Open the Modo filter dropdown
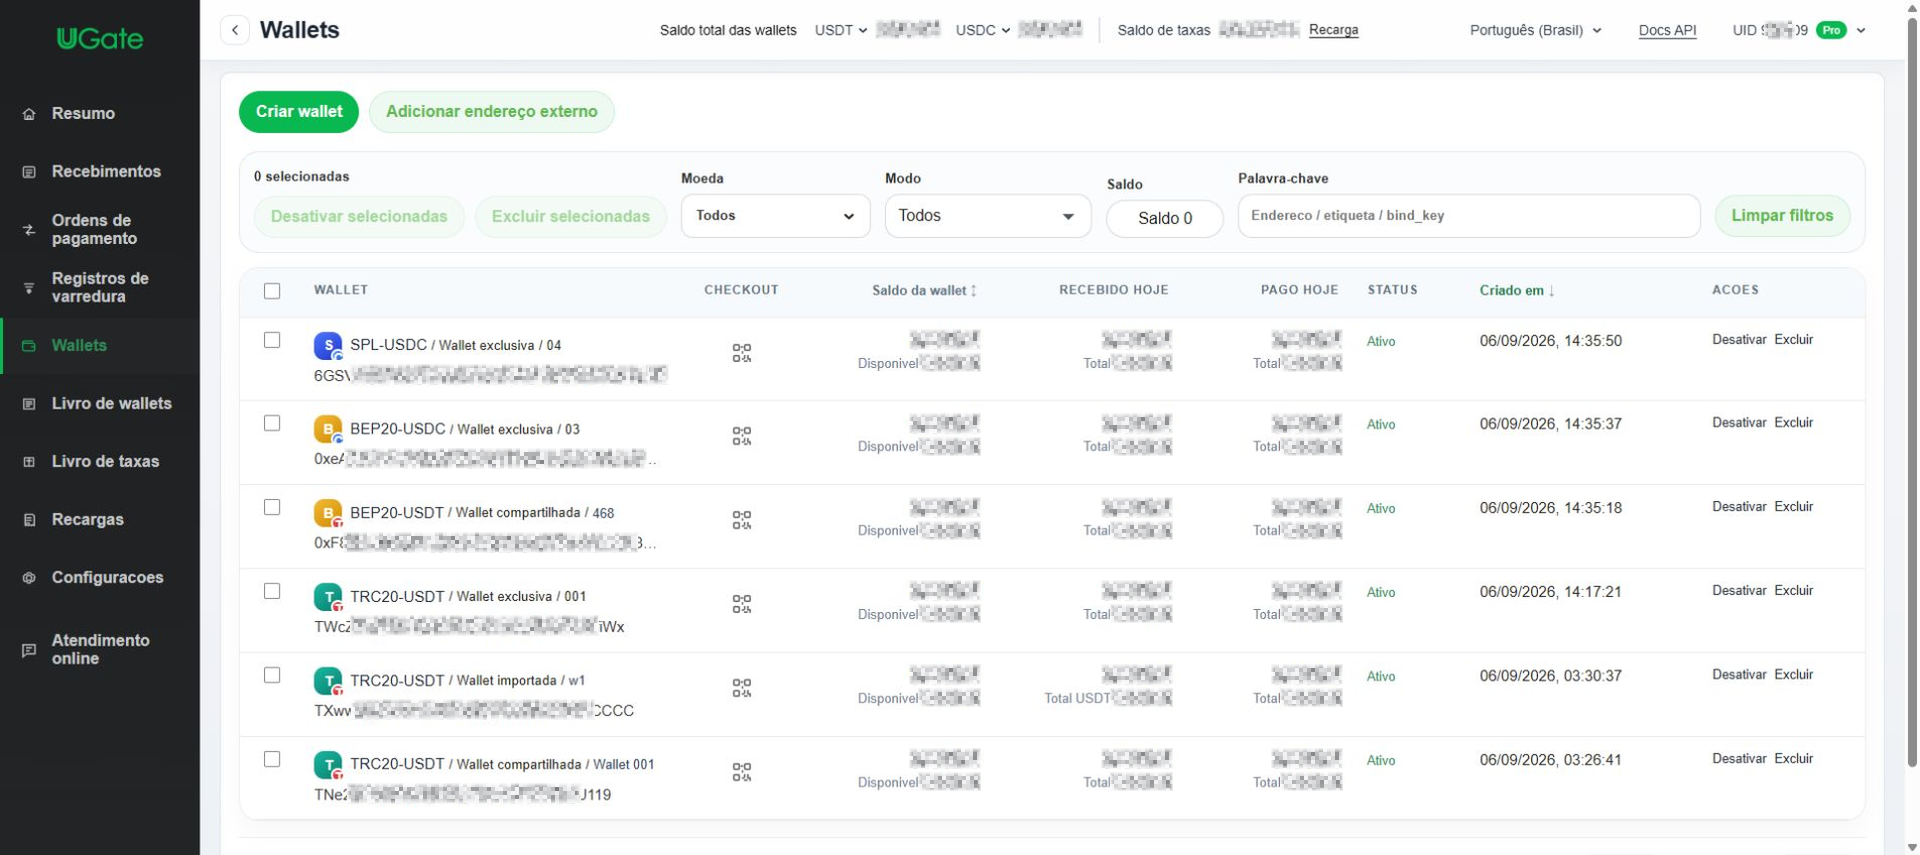1920x855 pixels. pyautogui.click(x=987, y=216)
